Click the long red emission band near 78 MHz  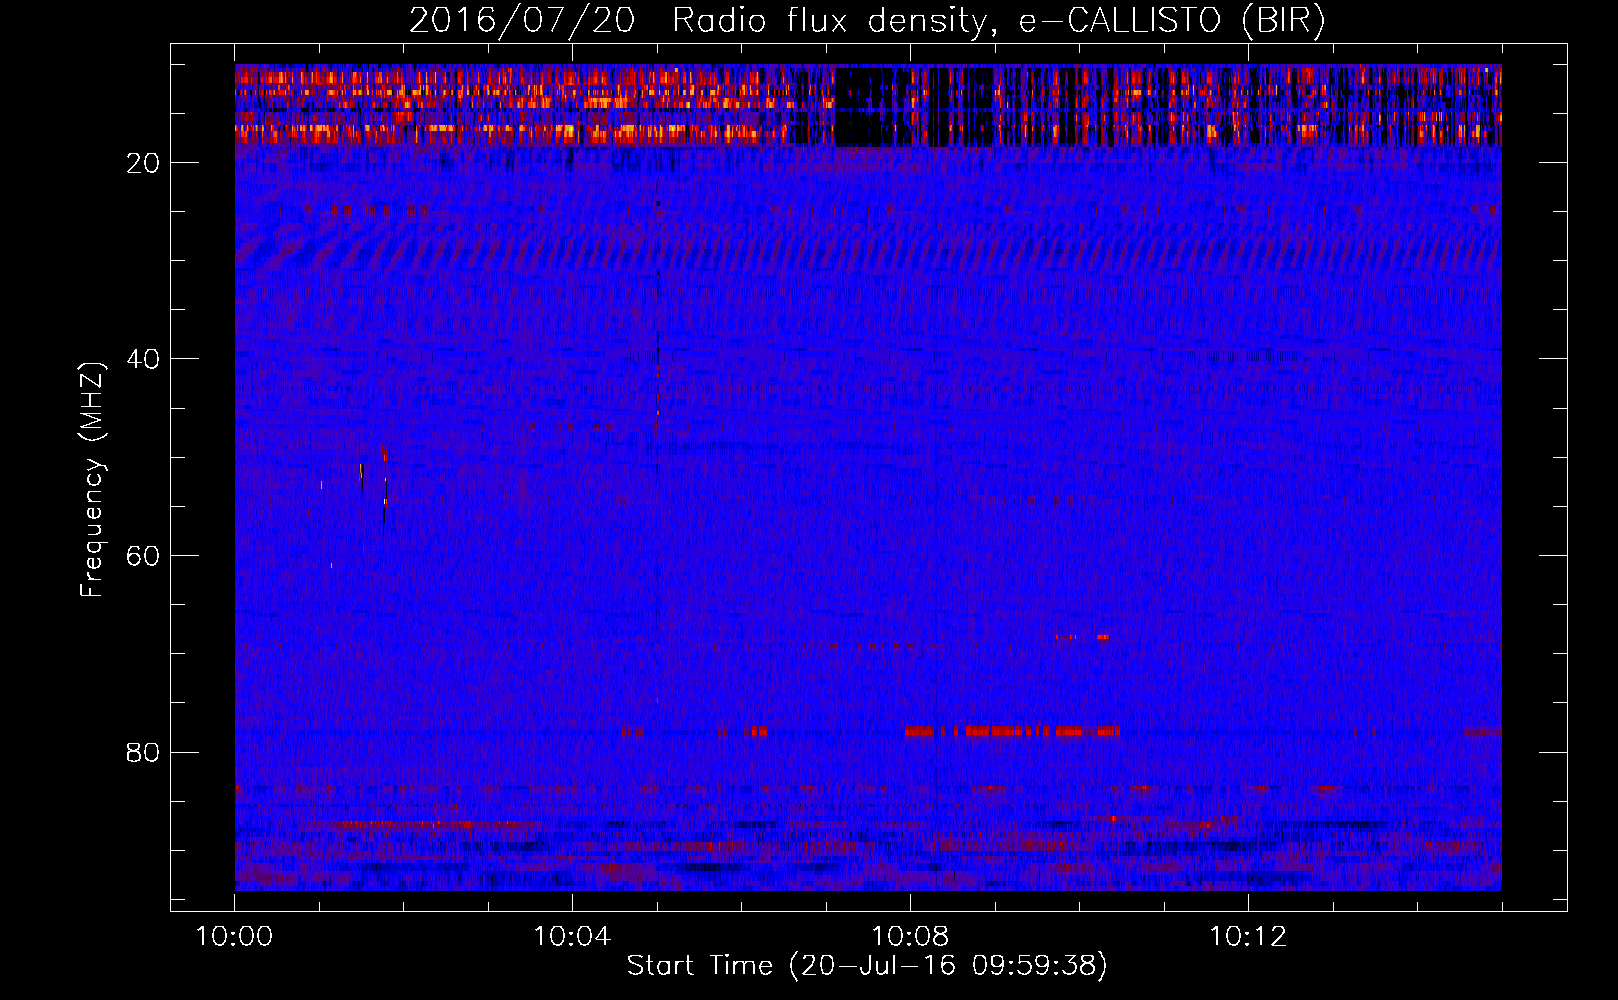tap(1012, 731)
